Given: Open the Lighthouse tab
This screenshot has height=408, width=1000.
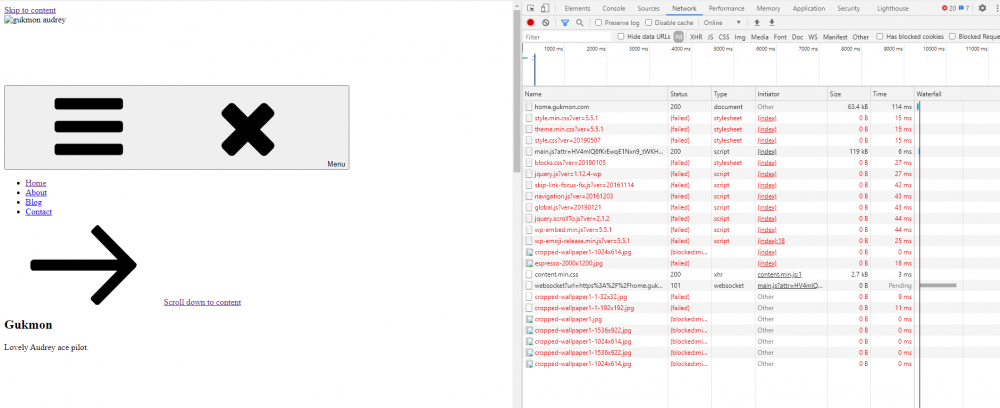Looking at the screenshot, I should click(x=892, y=8).
